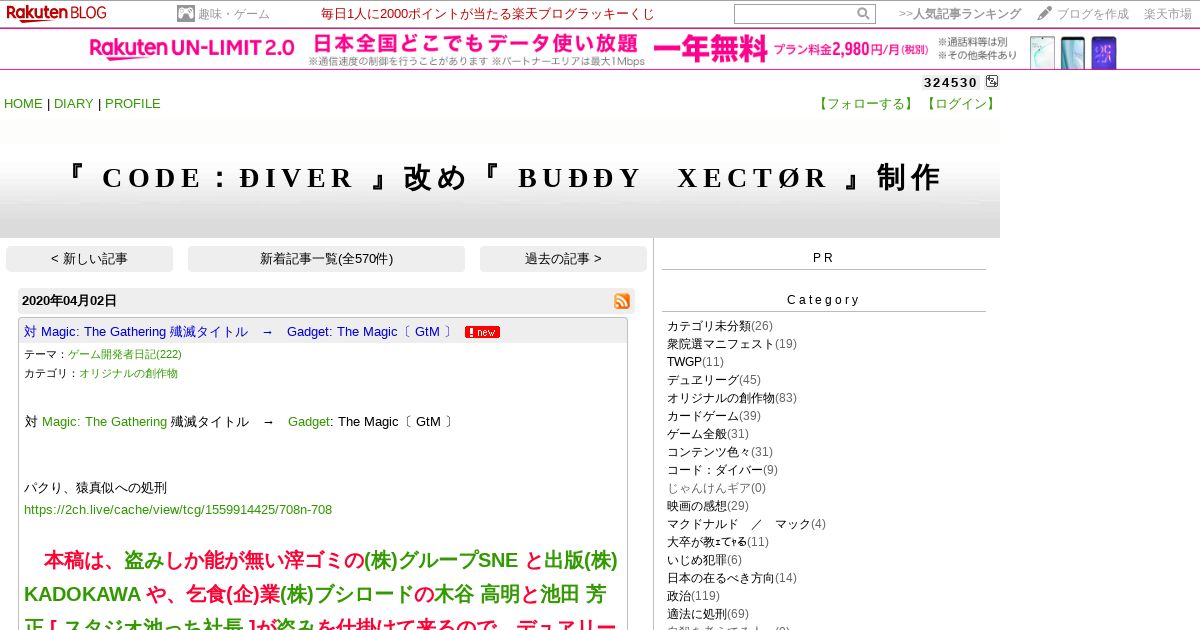
Task: Select sidebar category 政治(119)
Action: 693,596
